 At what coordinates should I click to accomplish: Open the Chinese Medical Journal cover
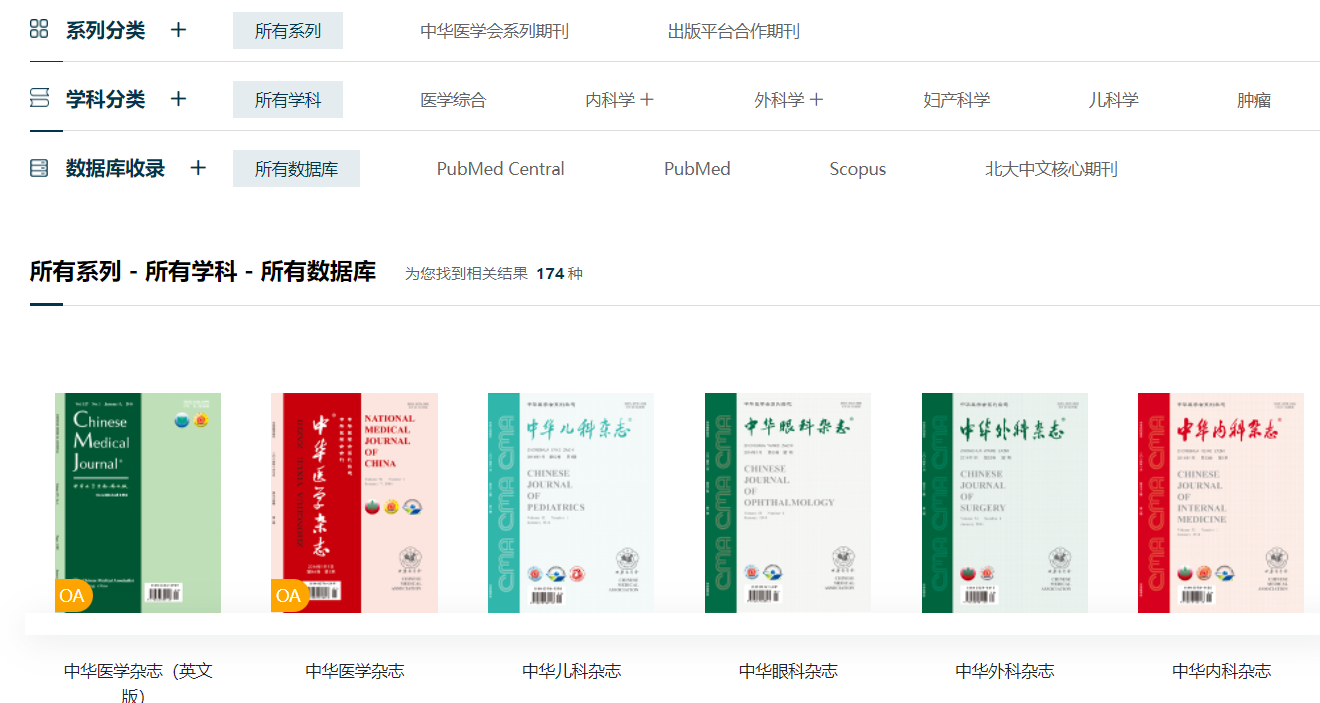pyautogui.click(x=138, y=503)
